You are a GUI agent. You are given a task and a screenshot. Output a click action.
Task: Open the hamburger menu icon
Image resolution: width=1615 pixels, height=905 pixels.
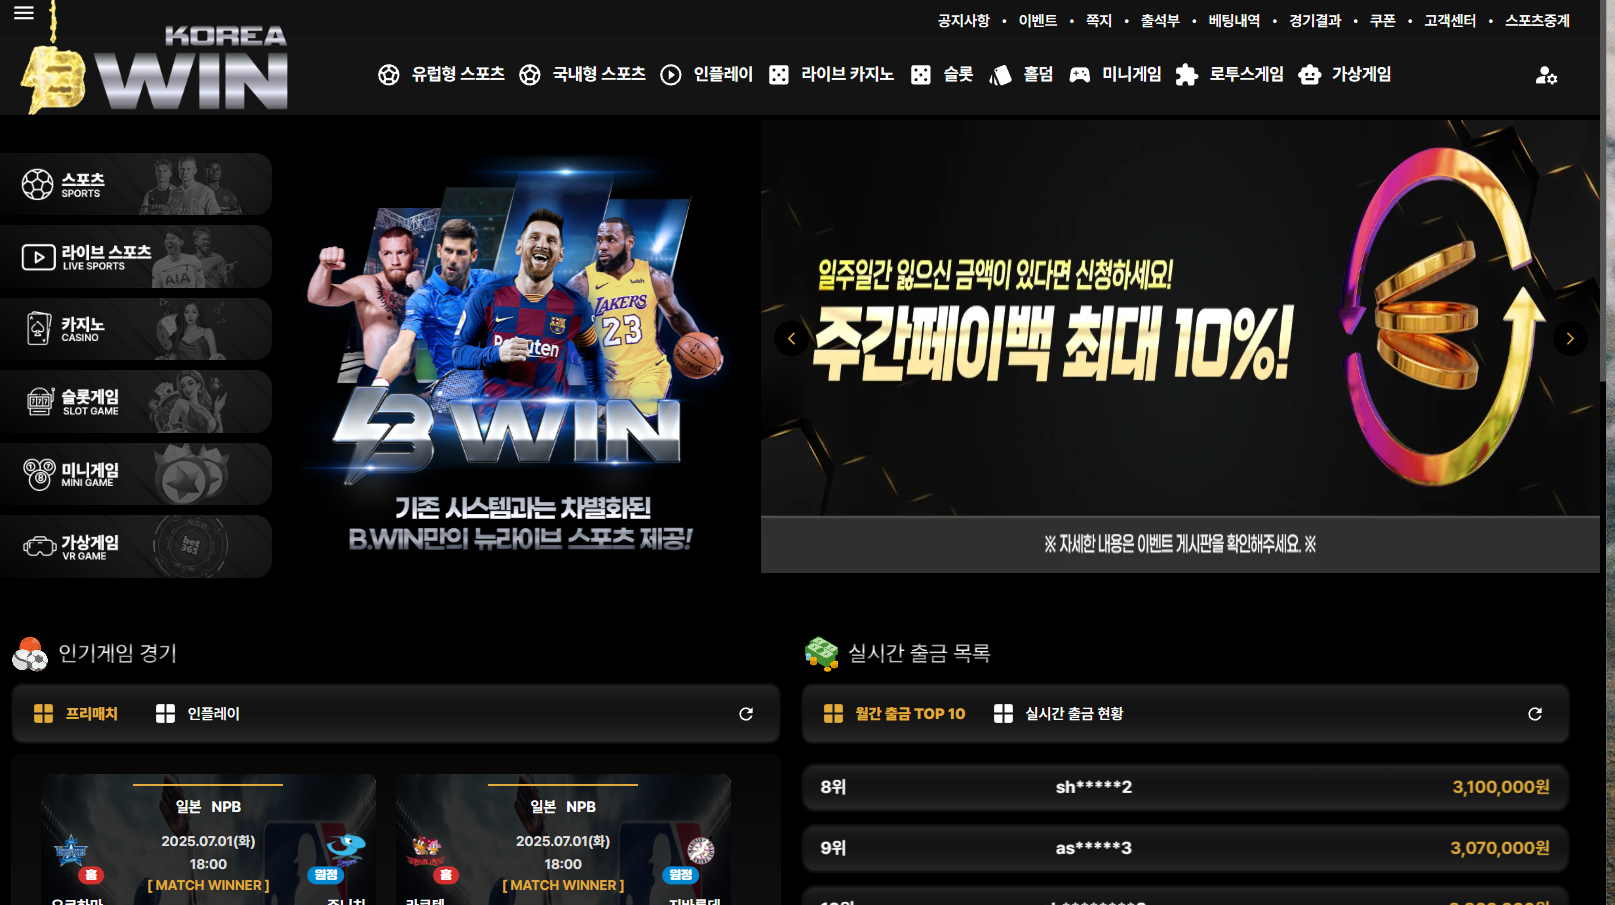coord(24,13)
